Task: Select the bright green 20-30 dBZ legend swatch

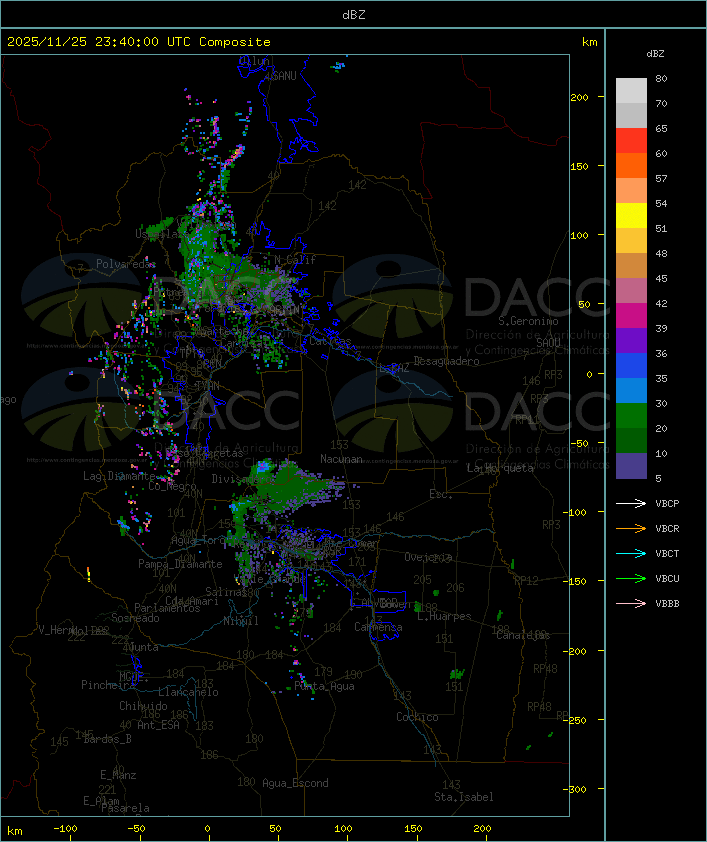Action: [x=631, y=416]
